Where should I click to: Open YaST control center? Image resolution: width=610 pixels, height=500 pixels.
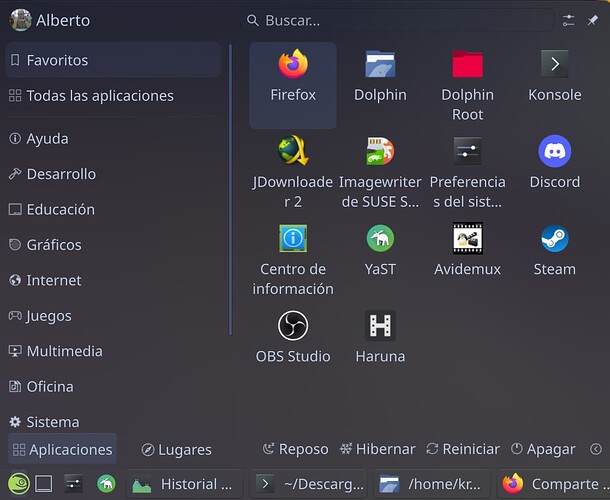[380, 250]
